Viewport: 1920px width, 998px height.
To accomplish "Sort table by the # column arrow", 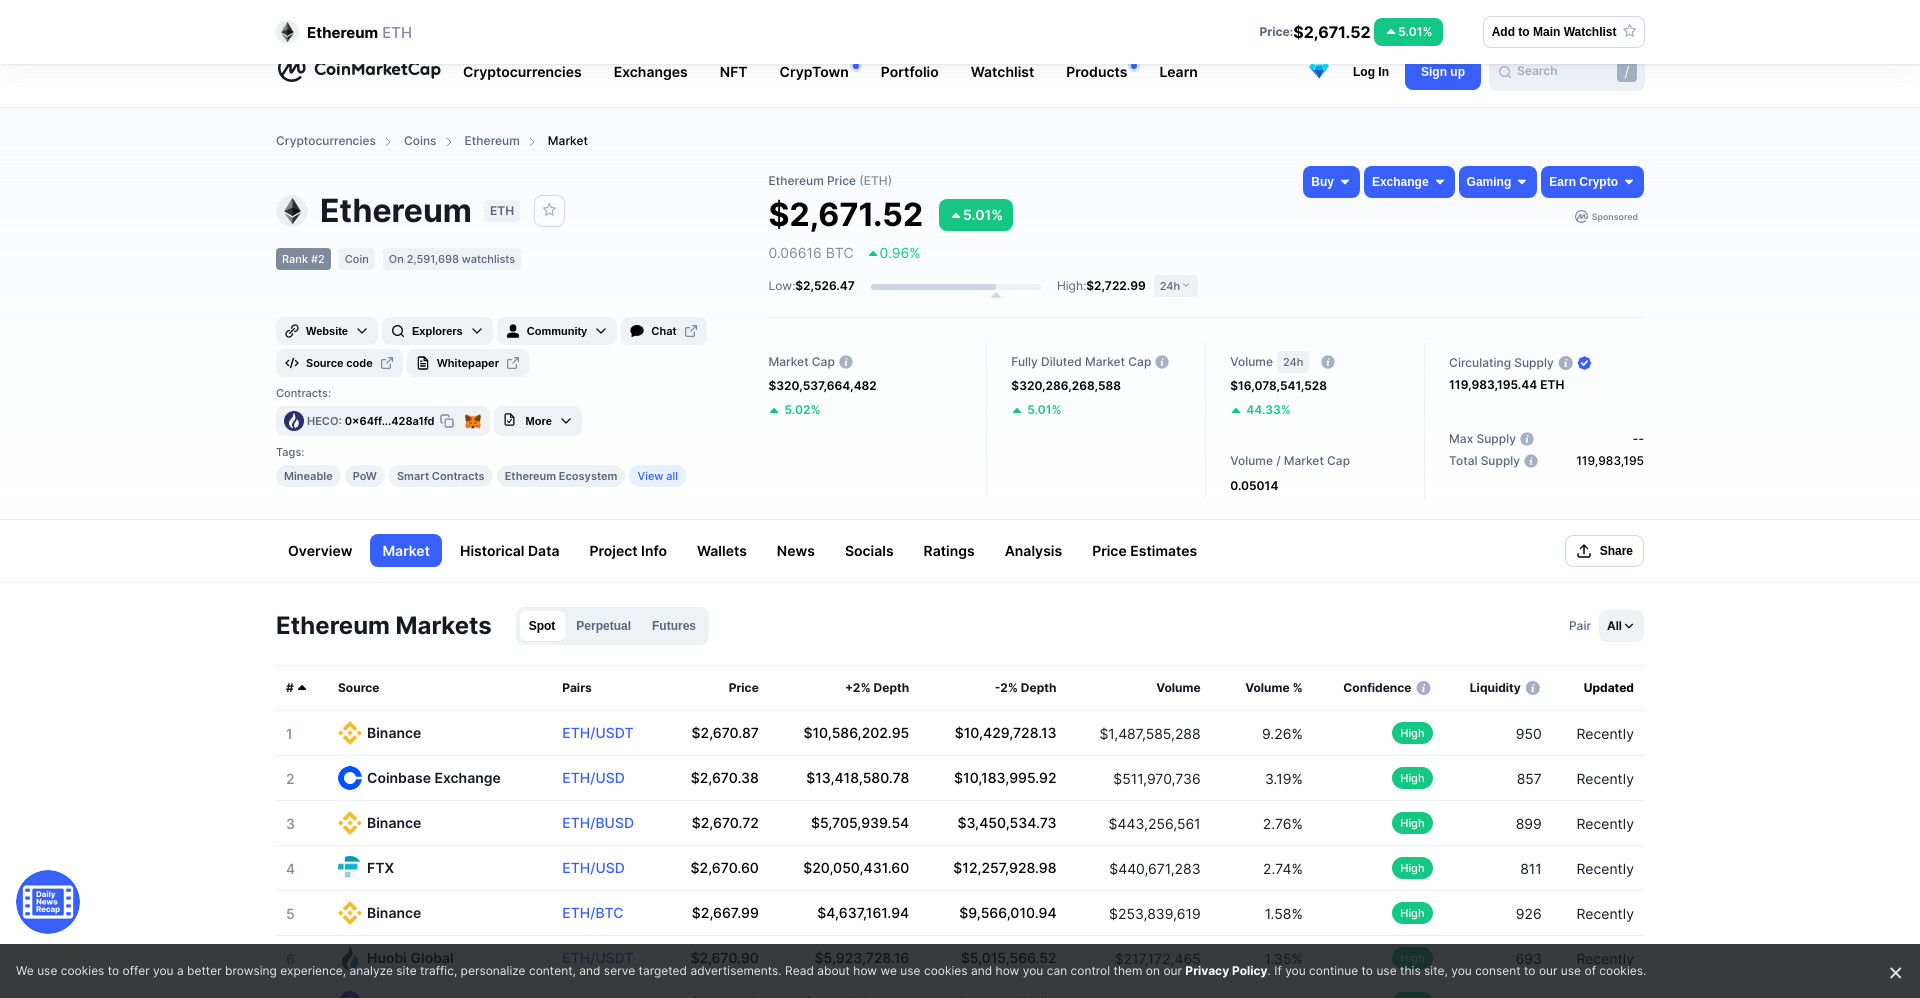I will [x=302, y=688].
